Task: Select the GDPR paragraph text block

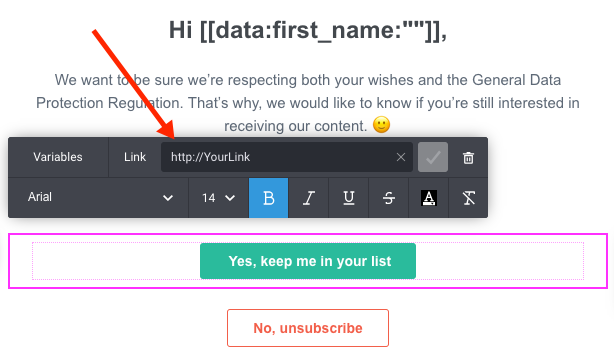Action: 308,103
